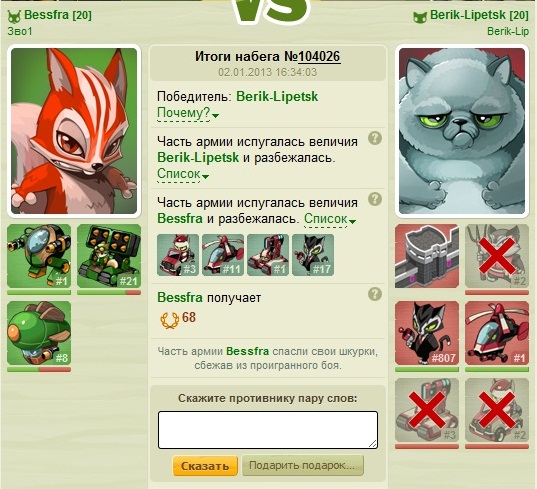Click the green airship unit #8
Viewport: 537px width, 489px height.
39,333
